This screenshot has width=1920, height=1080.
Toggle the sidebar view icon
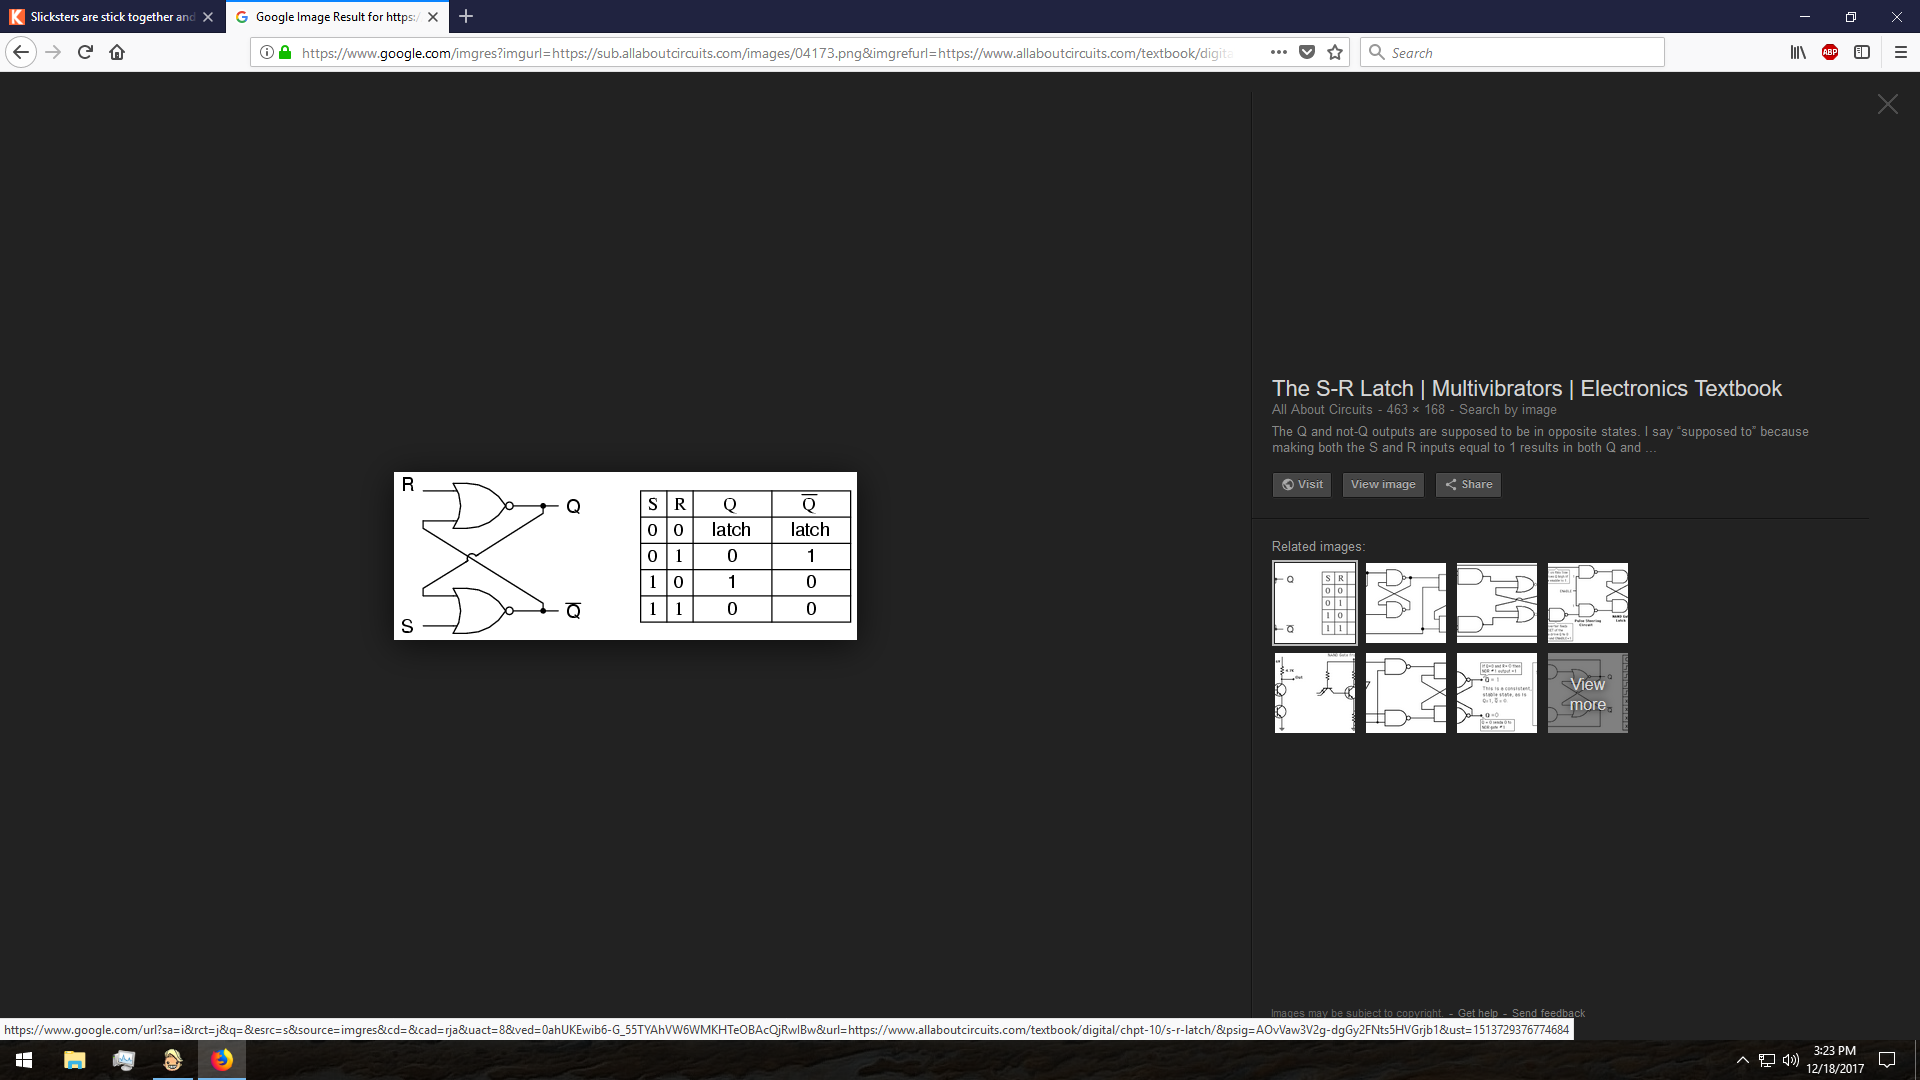pyautogui.click(x=1862, y=52)
